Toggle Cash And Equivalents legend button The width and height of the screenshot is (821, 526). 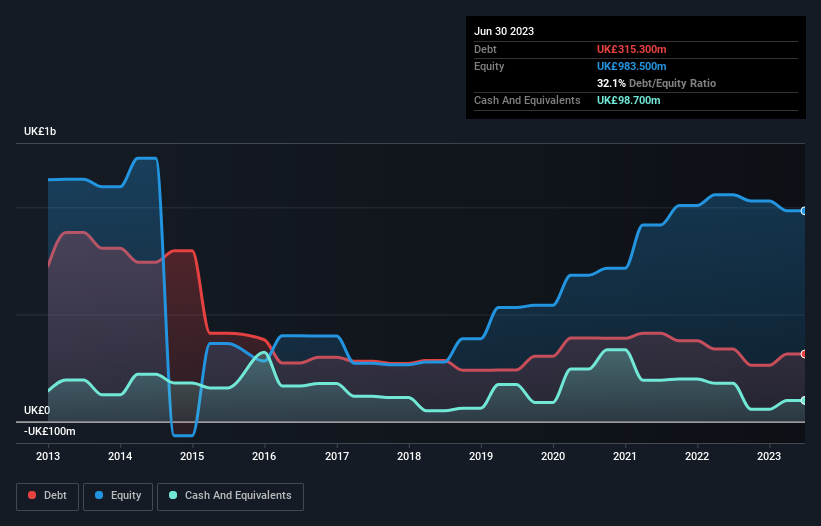230,496
